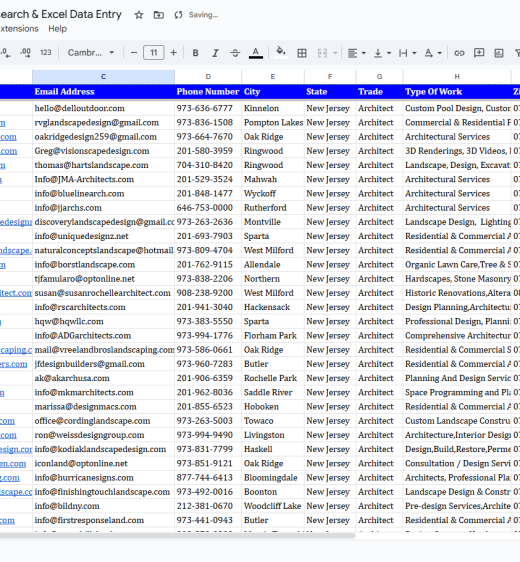Click the Saving status sync icon
520x562 pixels.
pyautogui.click(x=178, y=15)
